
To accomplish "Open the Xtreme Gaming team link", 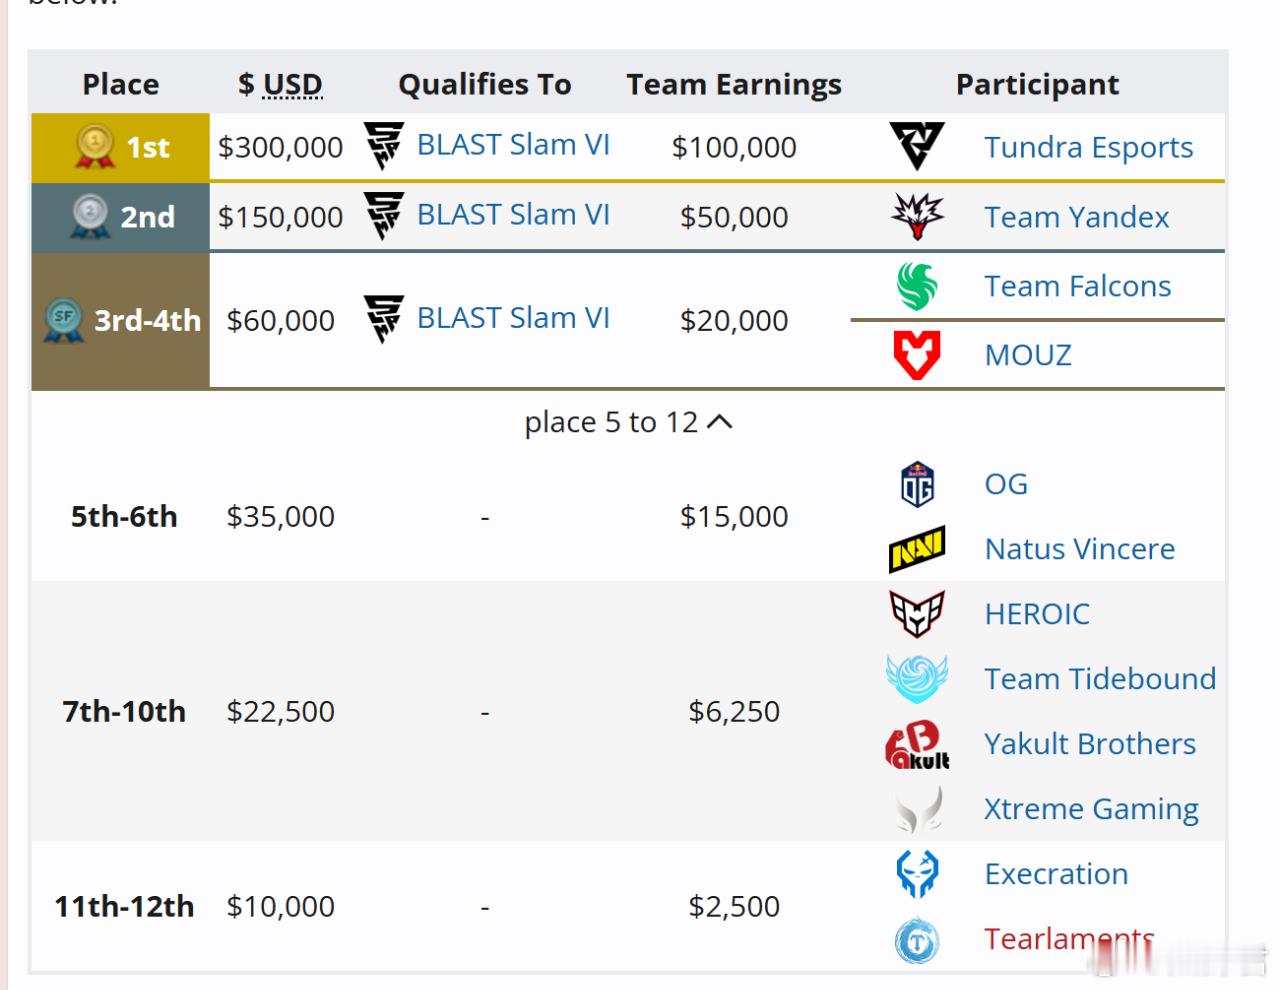I will 1090,809.
